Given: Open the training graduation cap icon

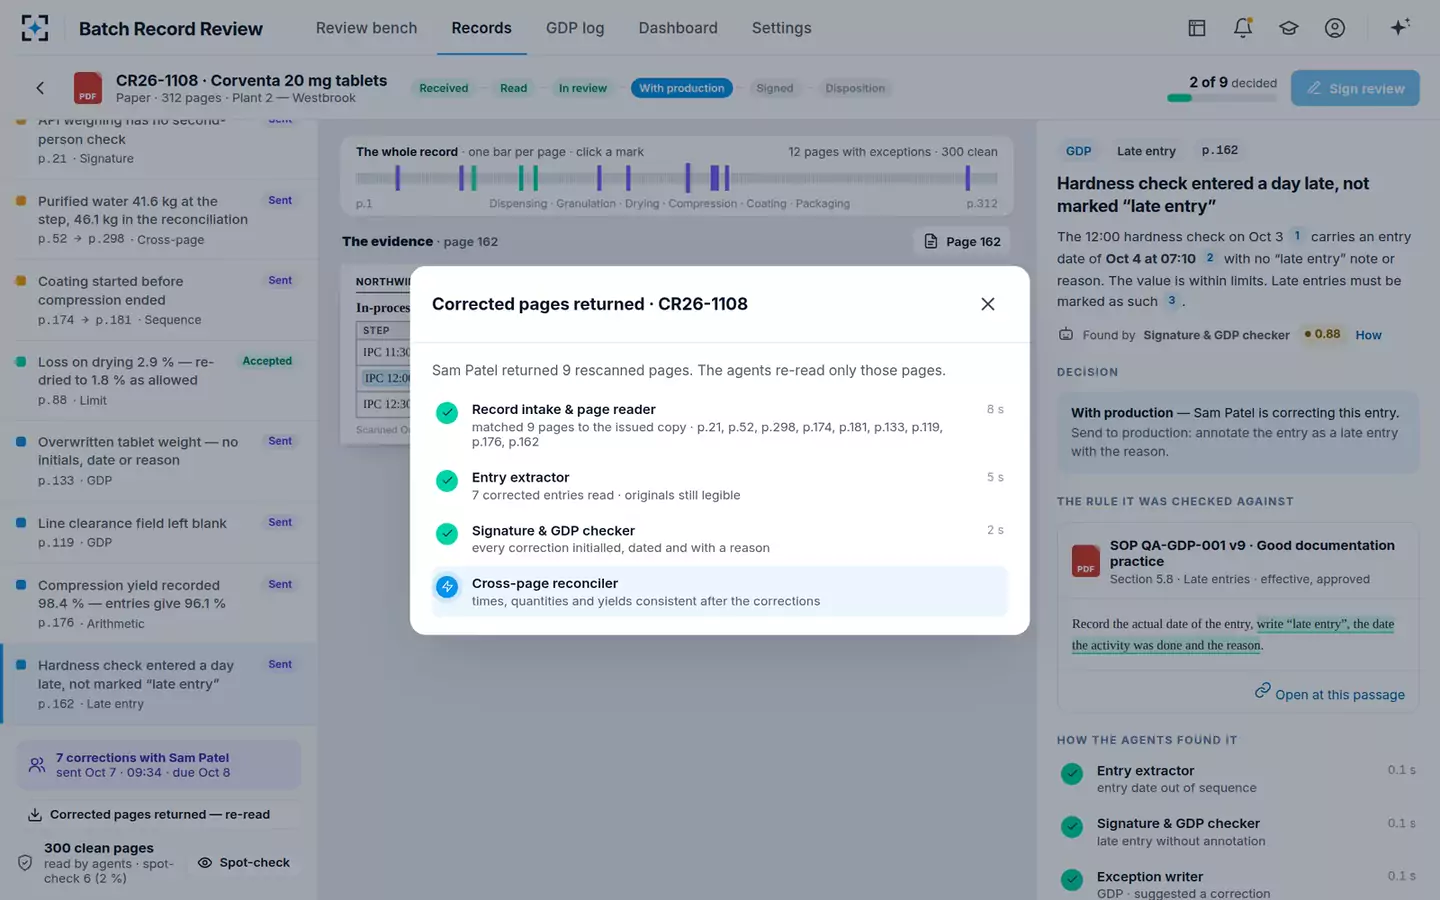Looking at the screenshot, I should click(x=1289, y=28).
